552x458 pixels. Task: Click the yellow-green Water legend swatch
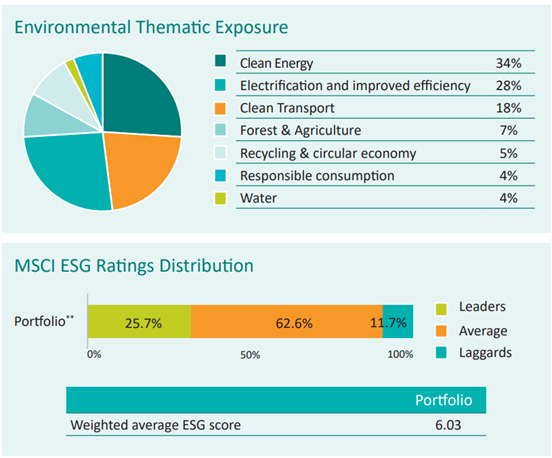[220, 198]
